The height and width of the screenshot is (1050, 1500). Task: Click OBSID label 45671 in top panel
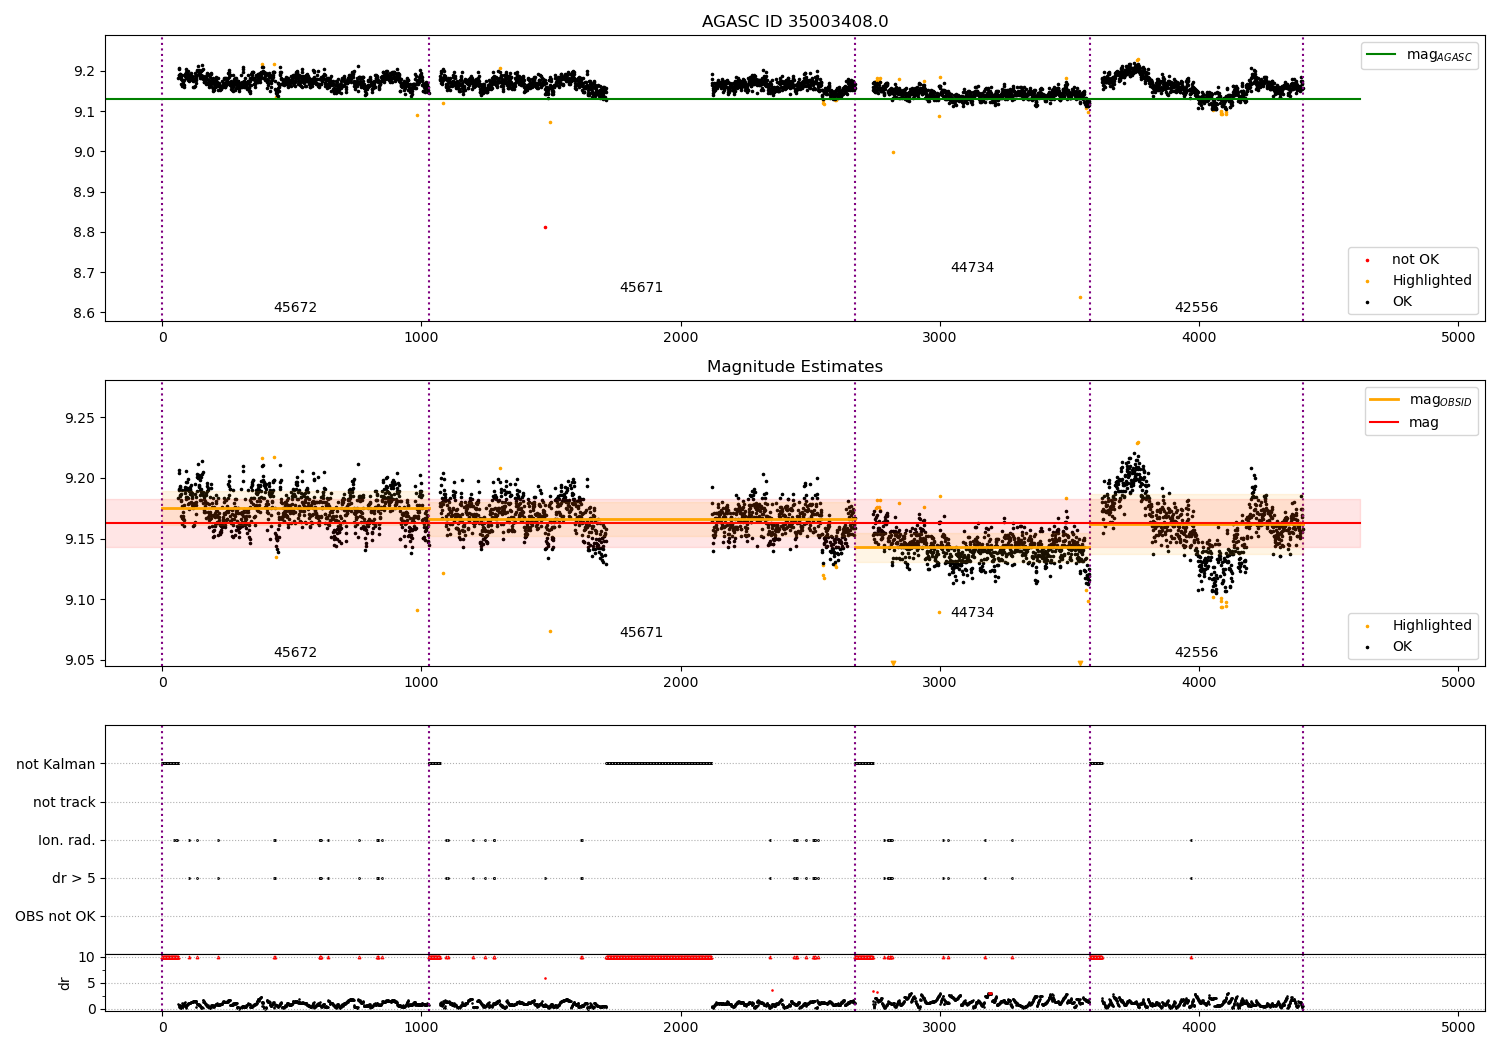[x=641, y=288]
